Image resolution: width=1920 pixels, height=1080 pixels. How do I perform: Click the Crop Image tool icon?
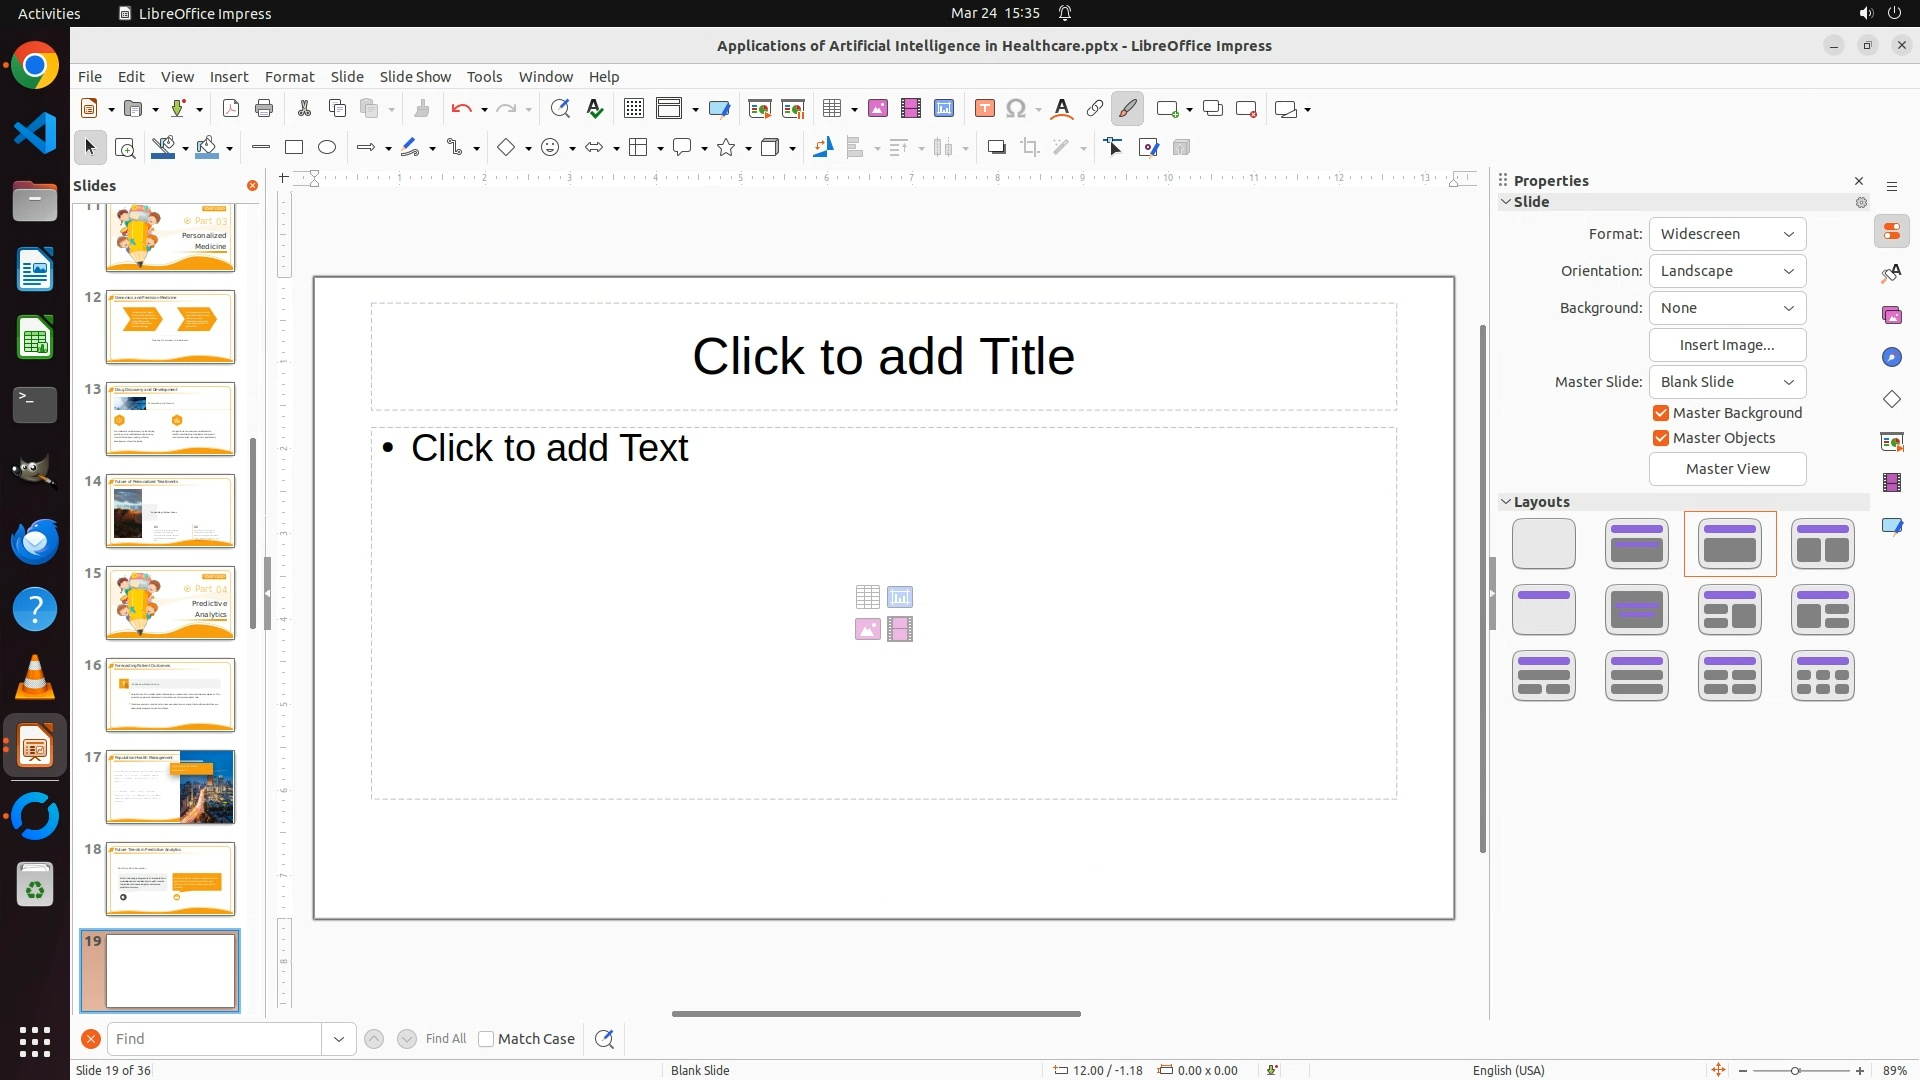[x=1029, y=148]
